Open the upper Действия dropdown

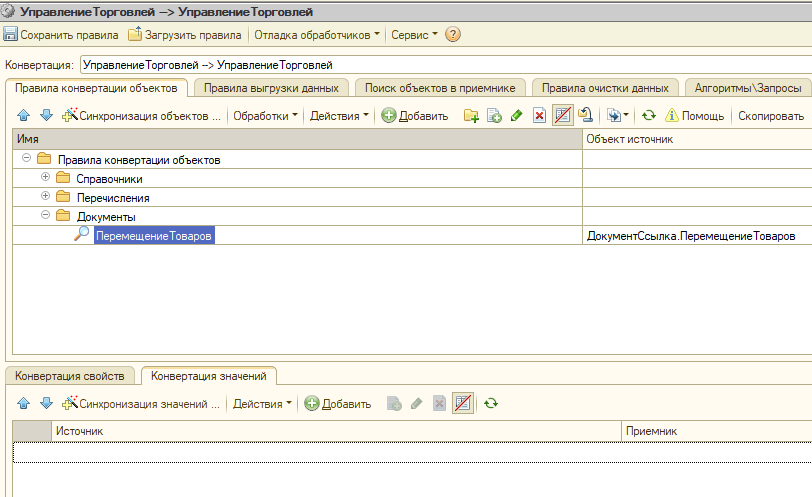pos(339,115)
